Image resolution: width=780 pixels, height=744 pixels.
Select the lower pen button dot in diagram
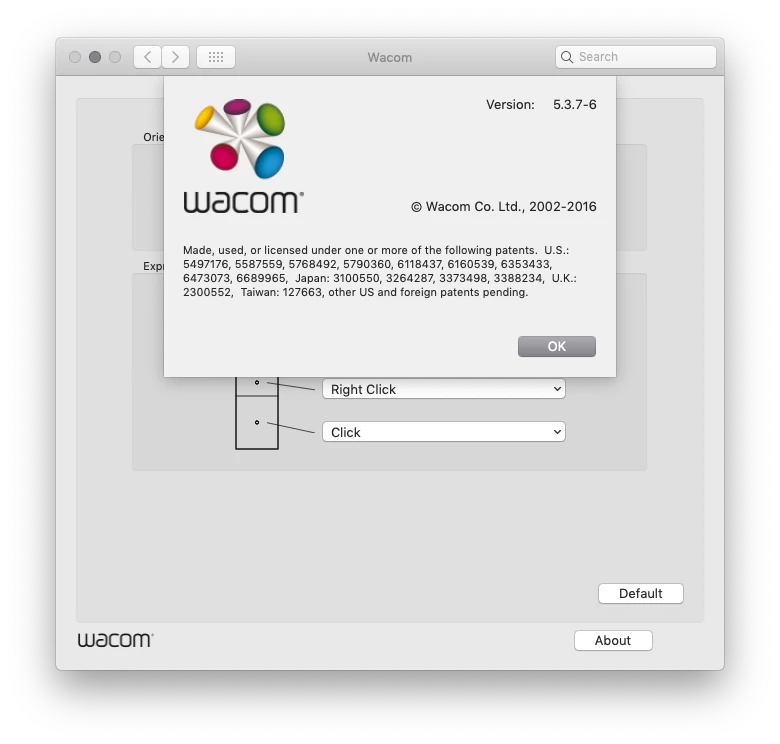click(x=257, y=422)
